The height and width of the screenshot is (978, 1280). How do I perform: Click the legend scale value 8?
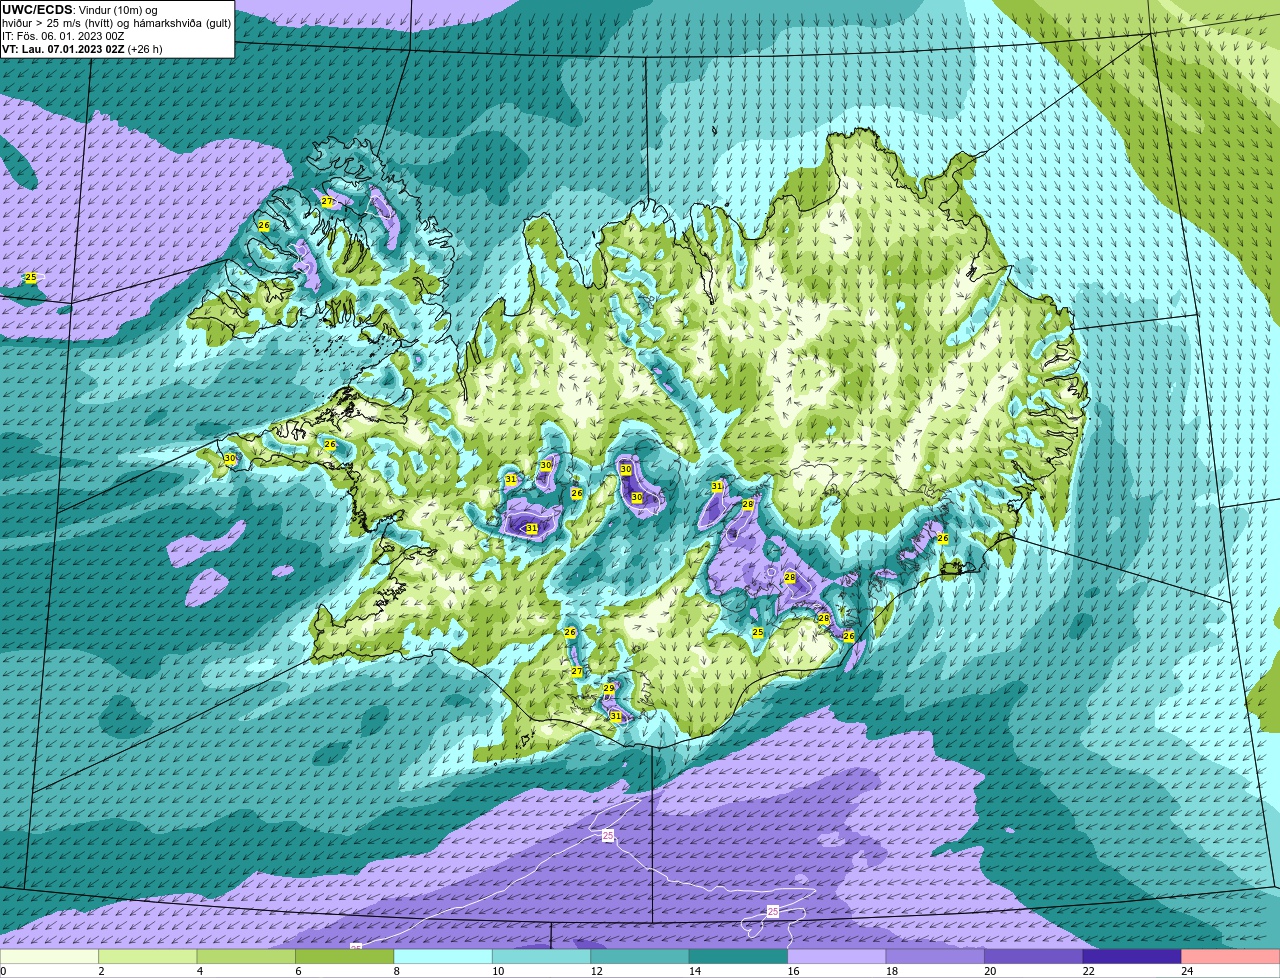[396, 971]
